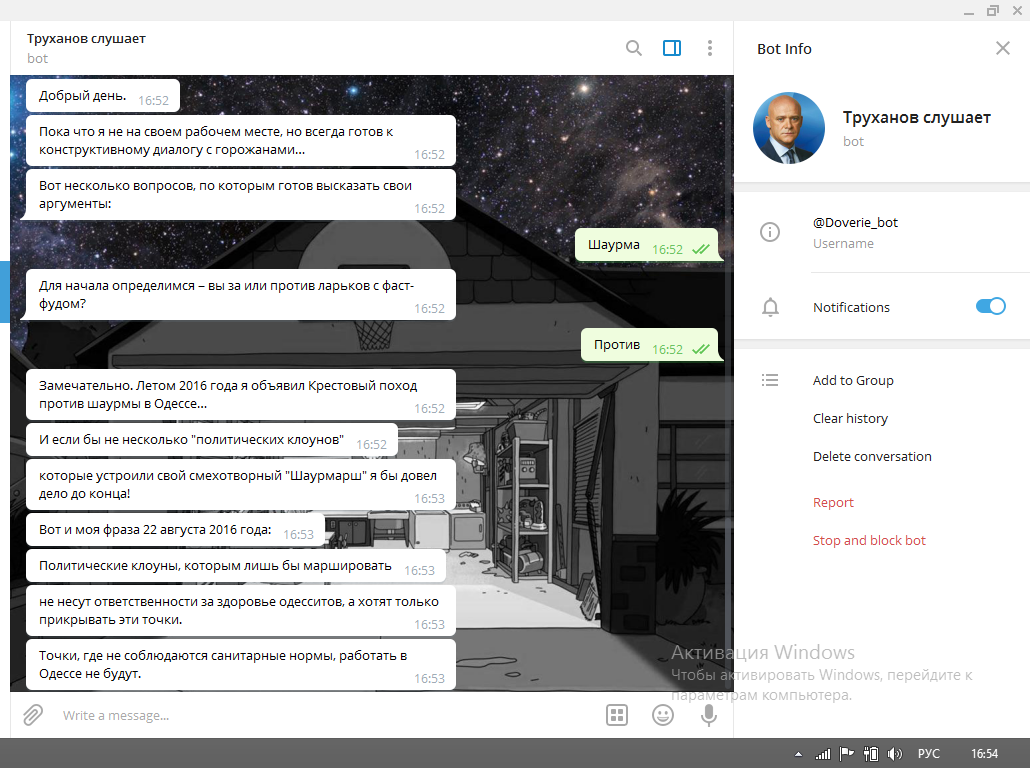
Task: Select Add to Group option
Action: click(853, 380)
